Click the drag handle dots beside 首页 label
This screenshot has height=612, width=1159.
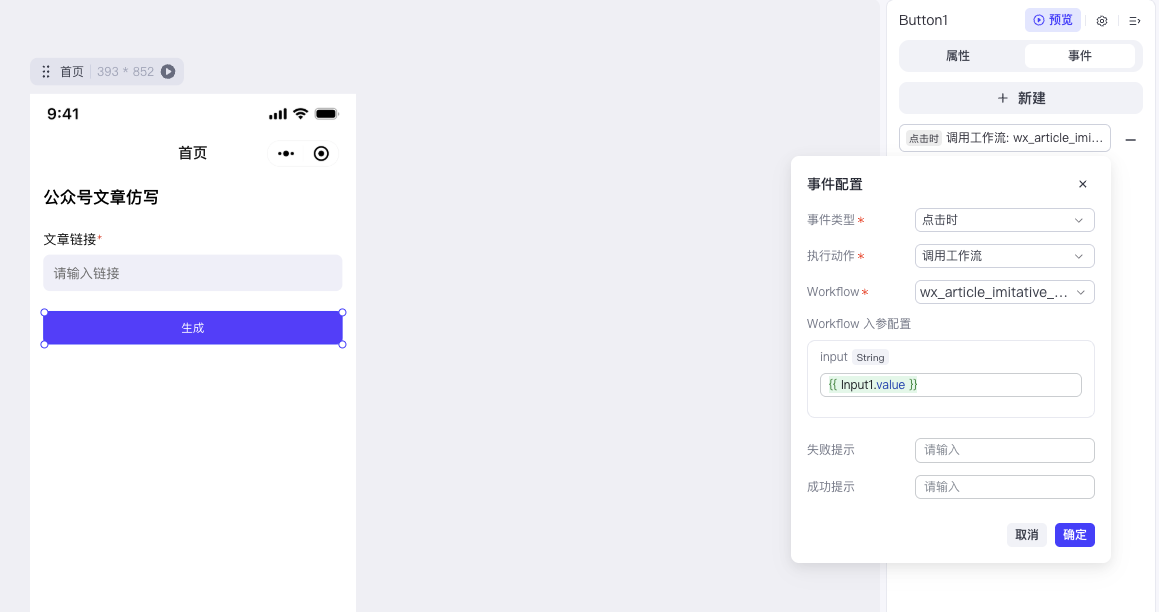pos(45,71)
